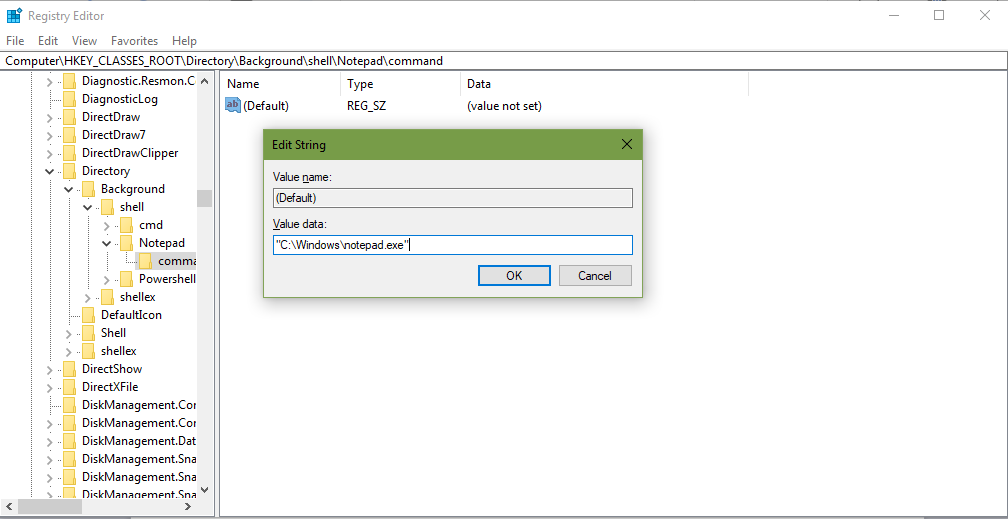The height and width of the screenshot is (519, 1008).
Task: Click the Powershell folder icon
Action: coord(127,279)
